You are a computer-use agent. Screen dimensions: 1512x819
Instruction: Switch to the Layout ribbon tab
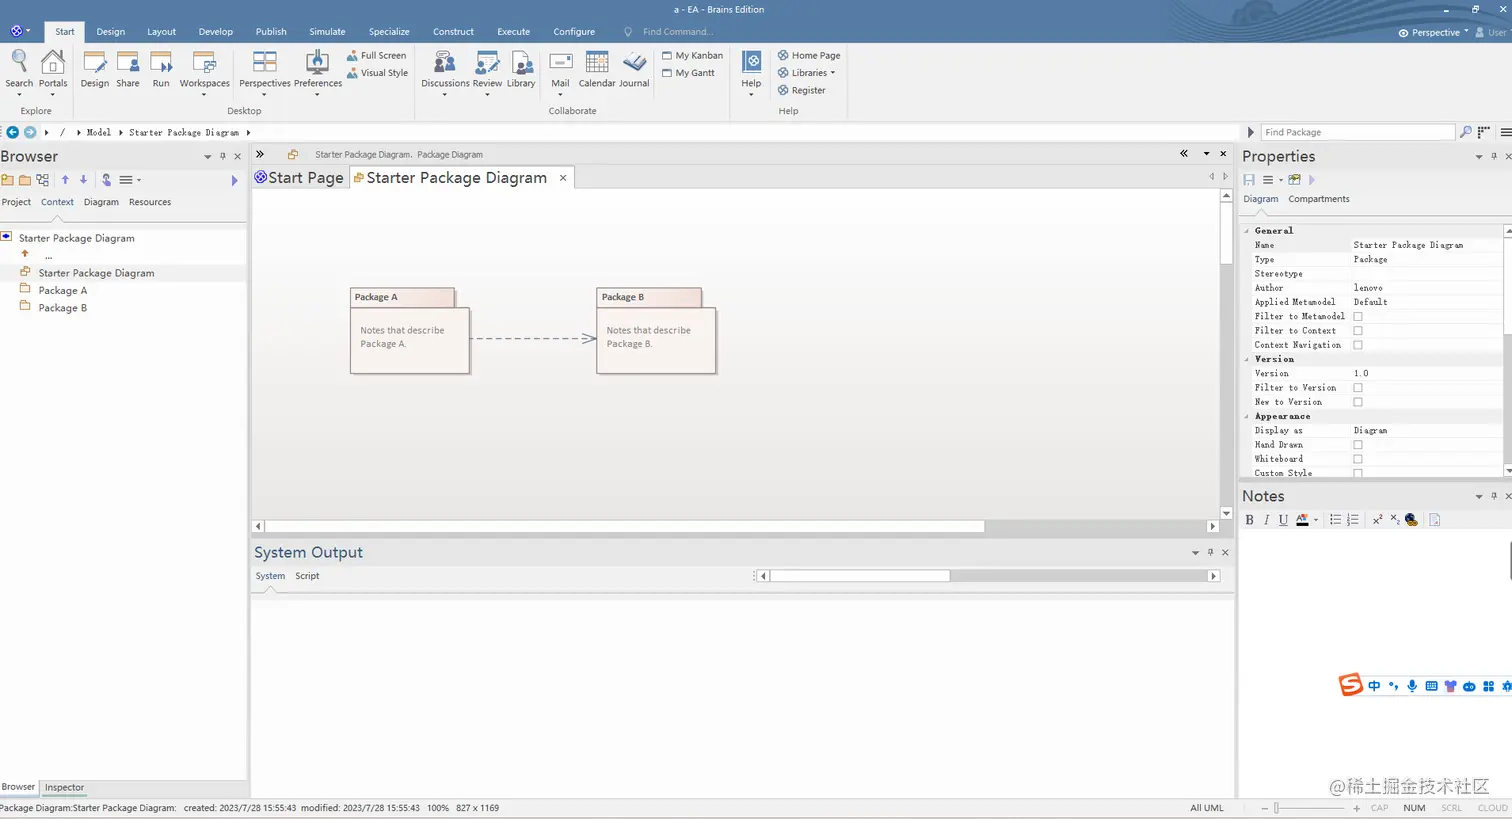click(x=161, y=32)
